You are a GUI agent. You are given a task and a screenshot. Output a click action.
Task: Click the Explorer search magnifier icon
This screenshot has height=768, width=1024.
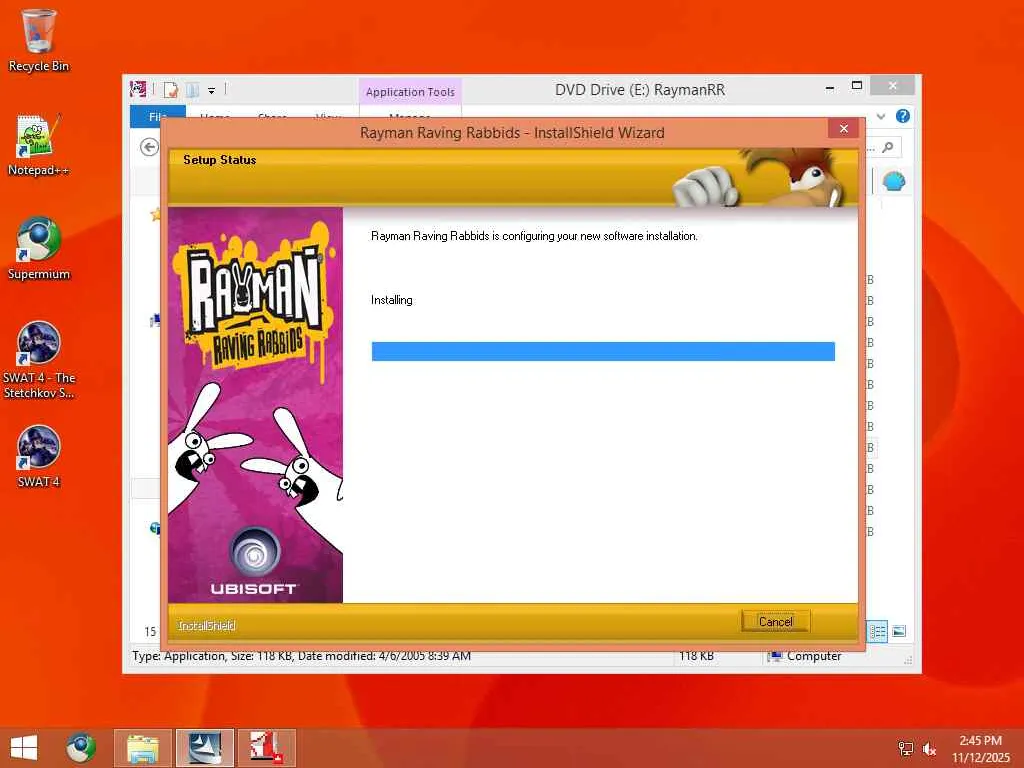pyautogui.click(x=888, y=148)
